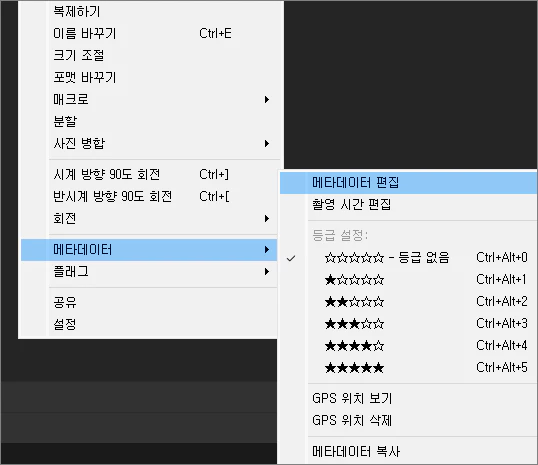Choose 메타데이터 복사 at submenu bottom
Image resolution: width=538 pixels, height=465 pixels.
pos(408,452)
